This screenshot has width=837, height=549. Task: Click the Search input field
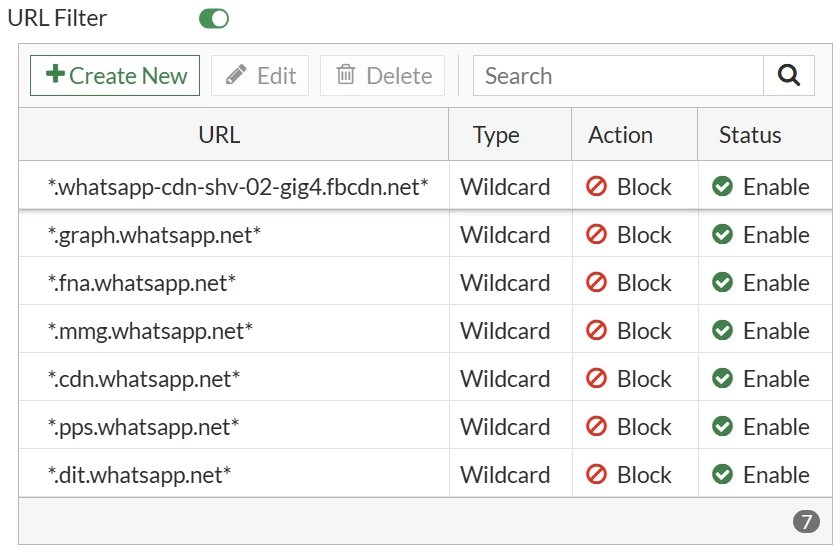tap(618, 76)
